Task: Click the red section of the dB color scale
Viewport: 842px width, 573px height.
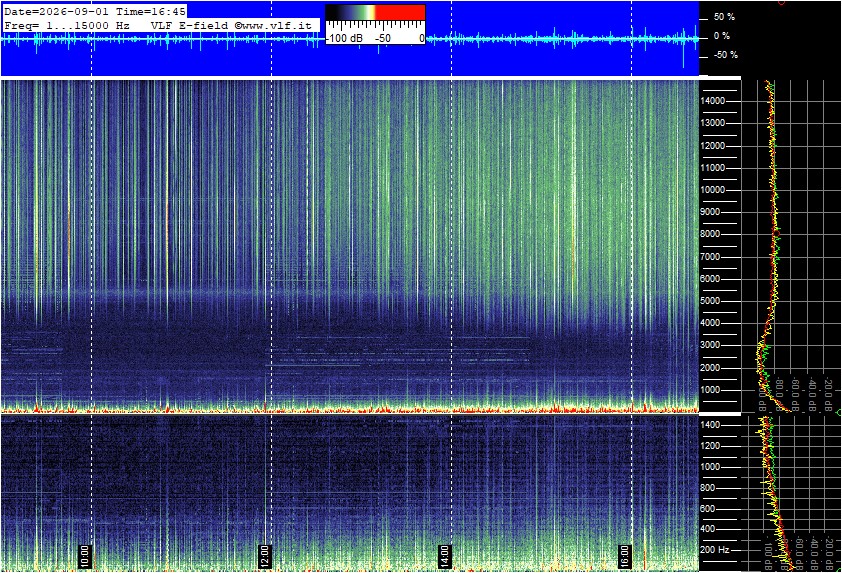Action: click(400, 12)
